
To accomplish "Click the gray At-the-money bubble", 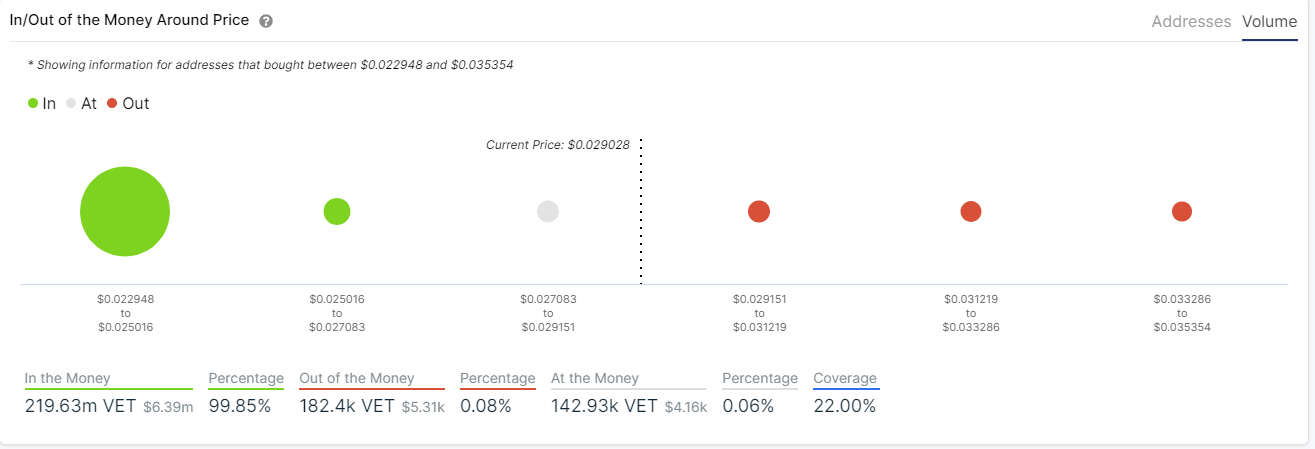I will tap(548, 211).
